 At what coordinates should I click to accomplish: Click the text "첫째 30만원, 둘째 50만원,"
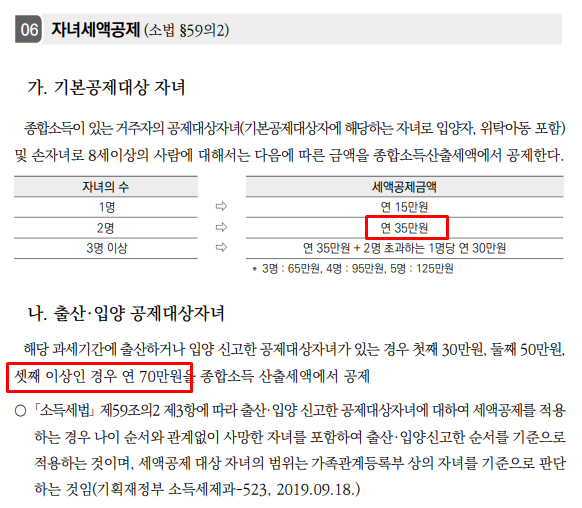coord(489,350)
